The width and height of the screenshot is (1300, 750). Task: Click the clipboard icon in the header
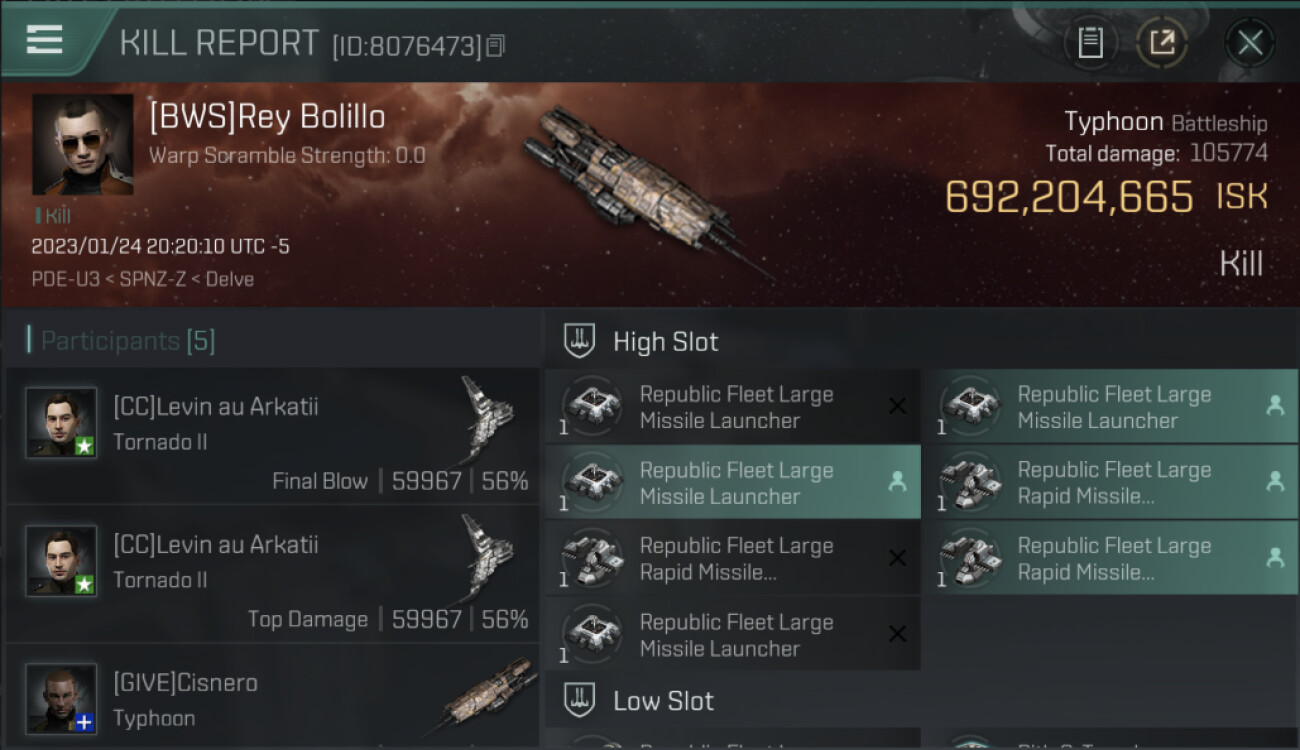point(1090,42)
